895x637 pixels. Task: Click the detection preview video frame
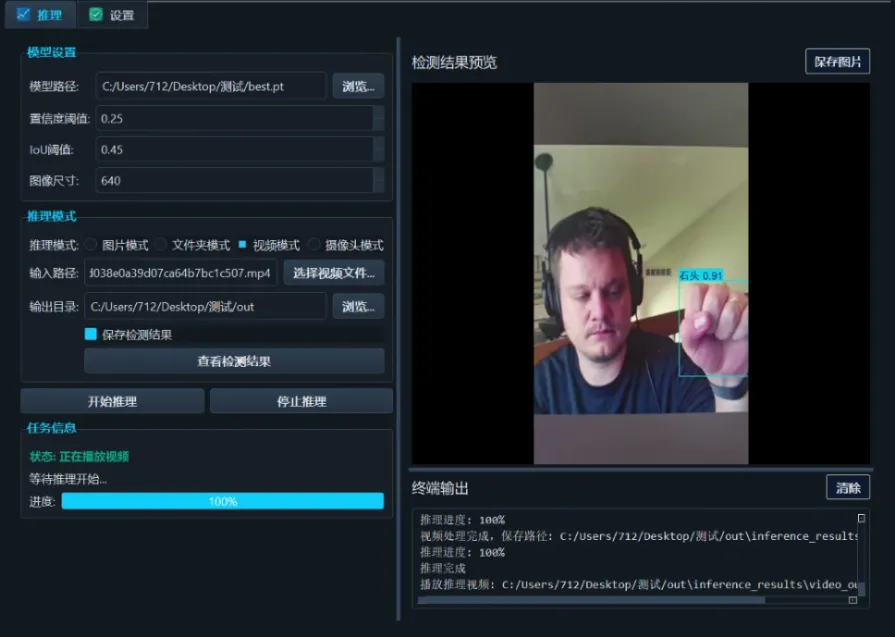point(640,273)
